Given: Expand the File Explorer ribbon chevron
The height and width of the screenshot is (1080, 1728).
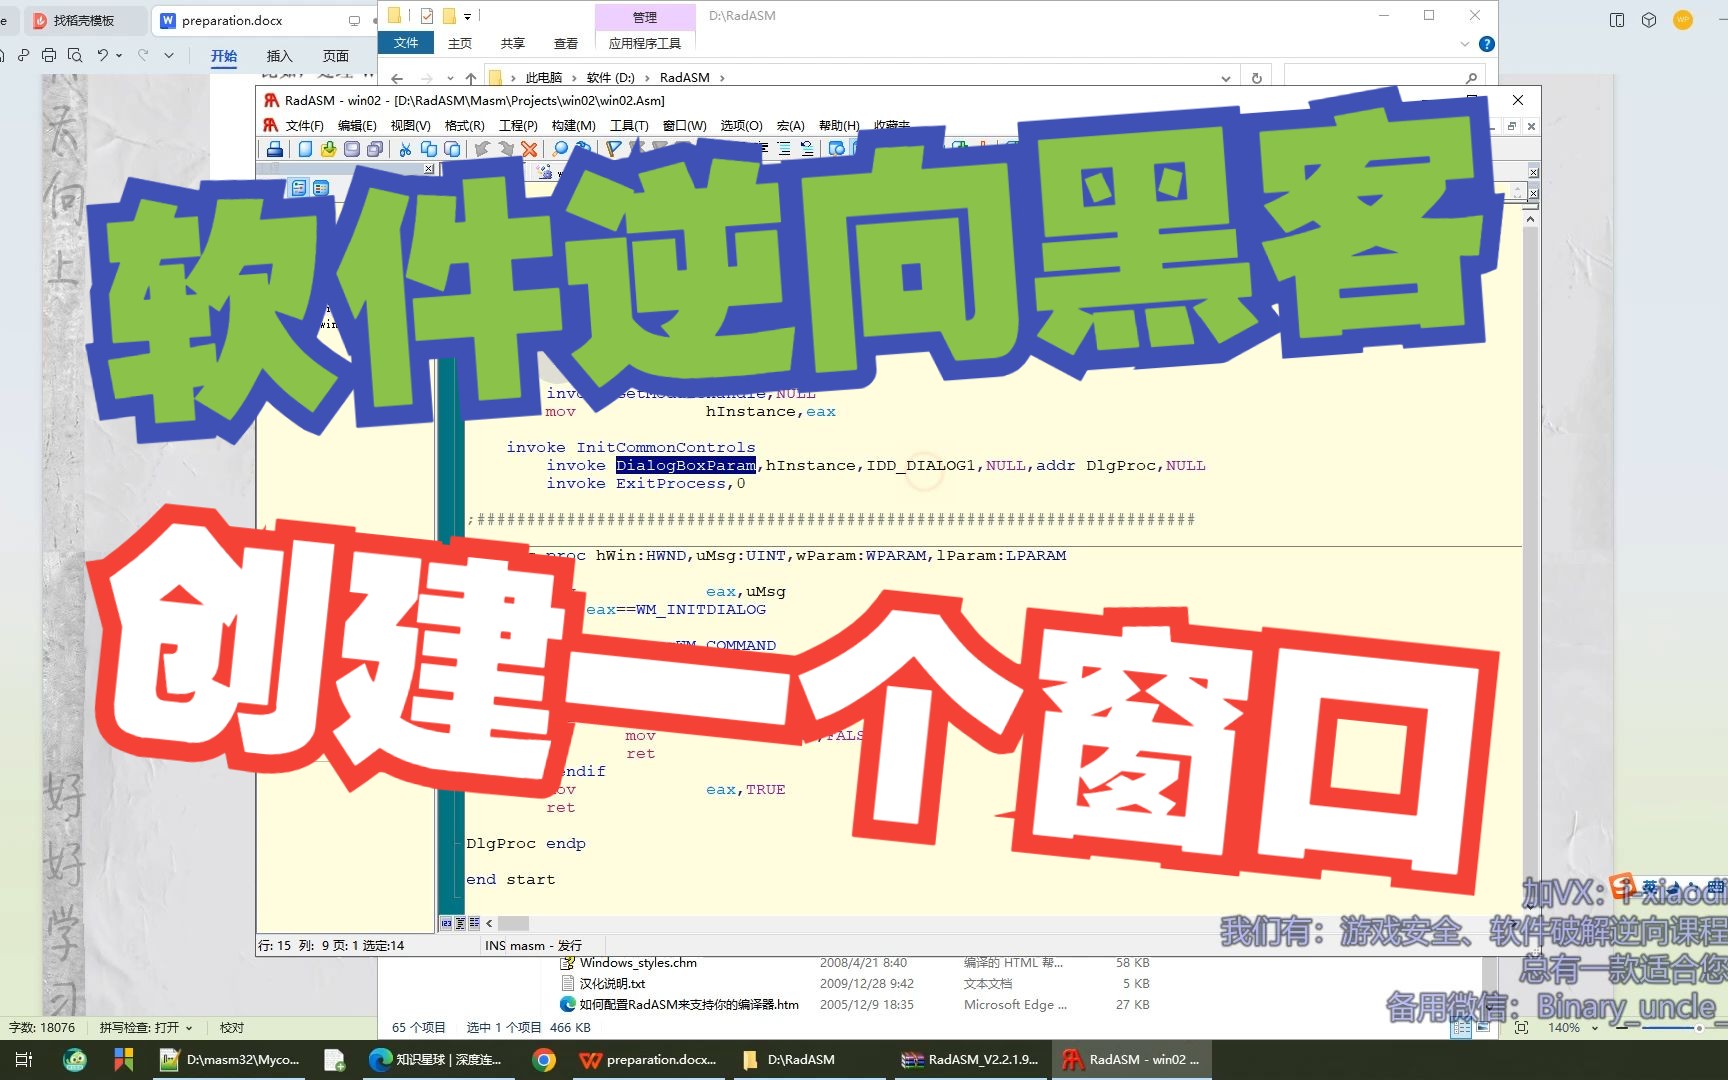Looking at the screenshot, I should click(1465, 44).
